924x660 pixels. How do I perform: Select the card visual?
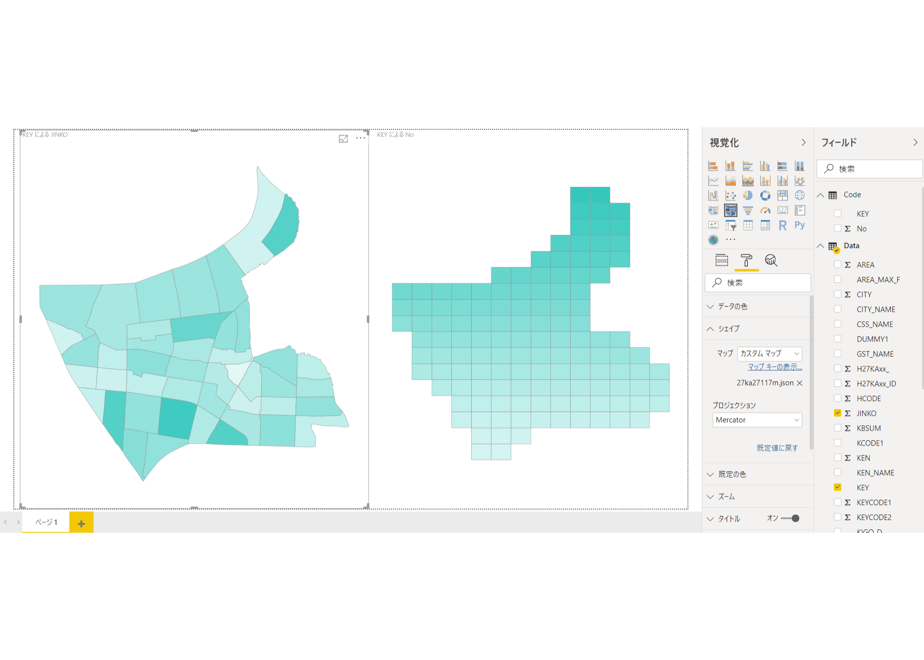point(783,210)
